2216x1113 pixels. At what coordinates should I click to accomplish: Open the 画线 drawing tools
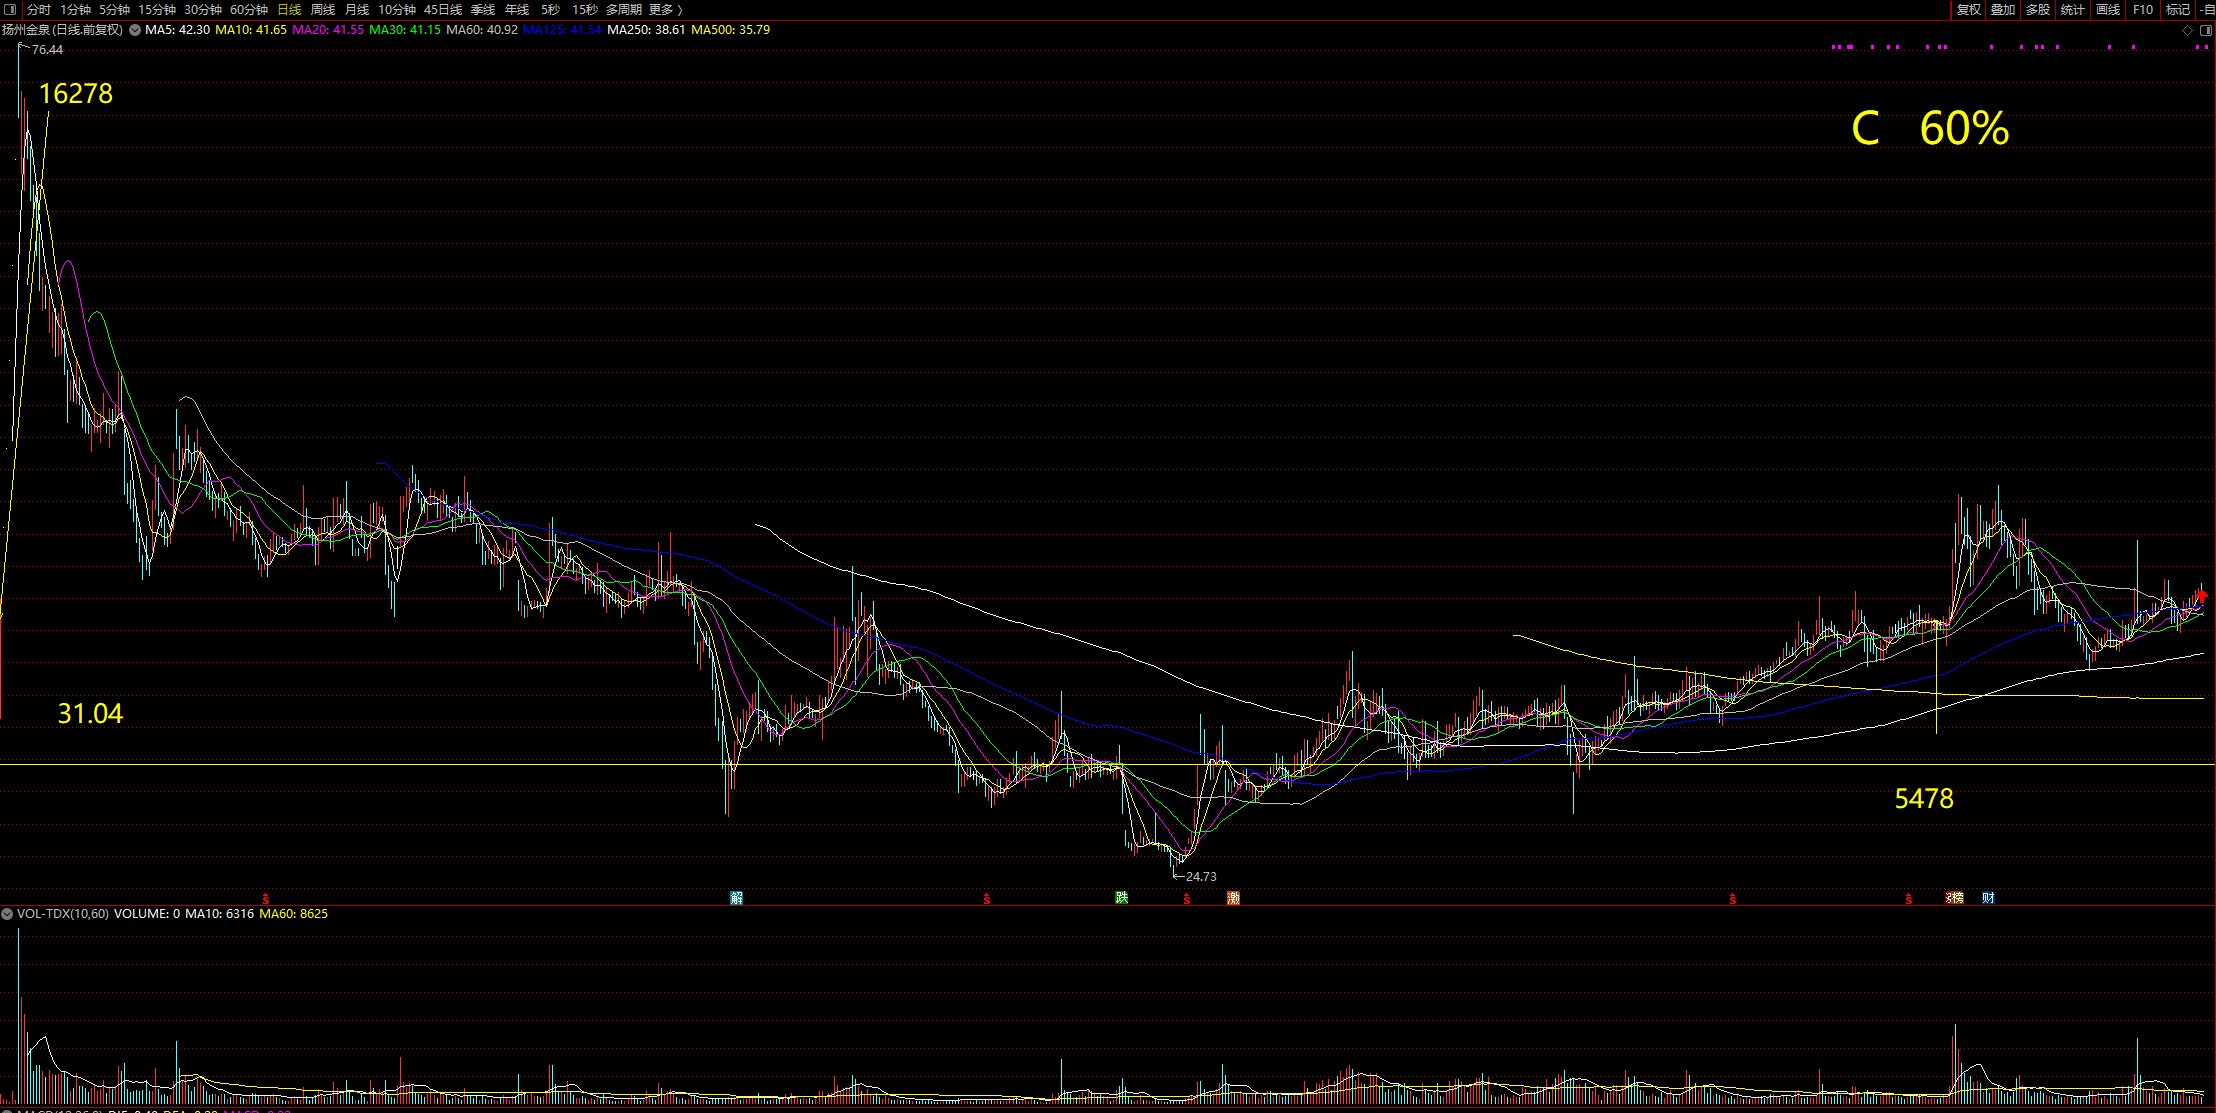coord(2108,9)
